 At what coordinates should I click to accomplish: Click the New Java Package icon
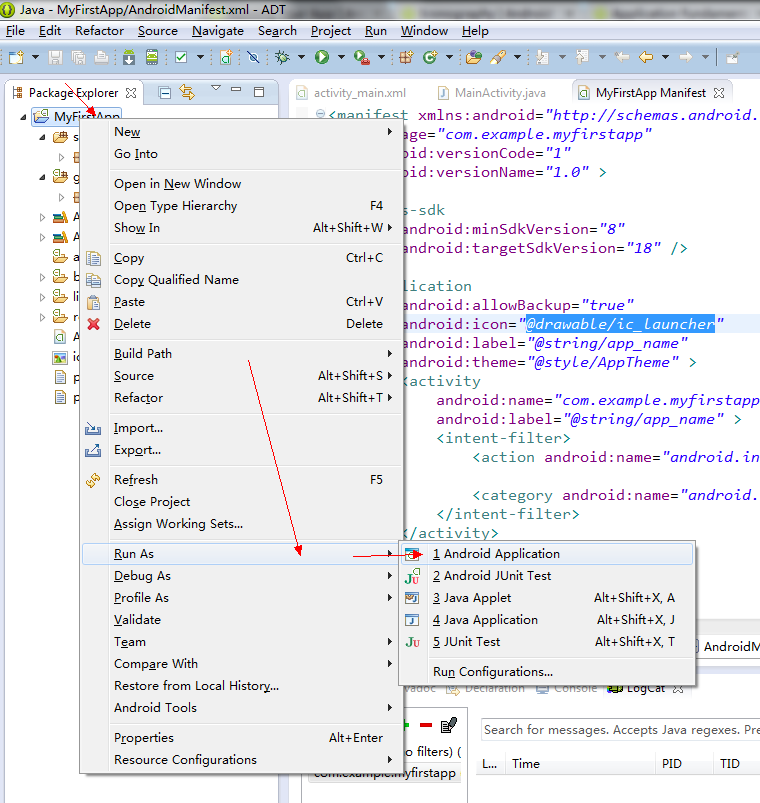406,57
